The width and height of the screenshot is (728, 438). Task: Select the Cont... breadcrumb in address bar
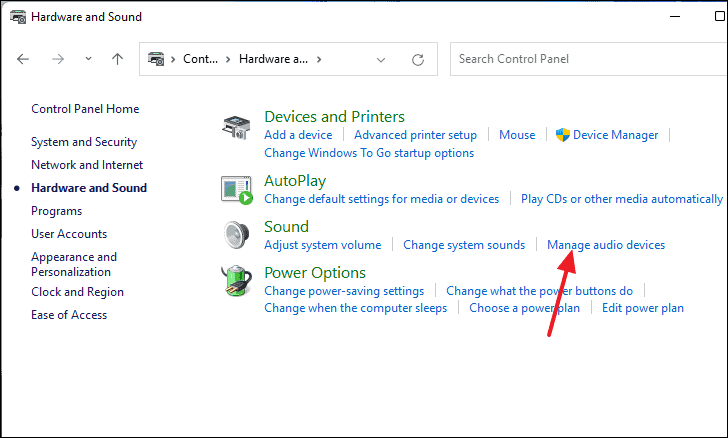[x=200, y=59]
